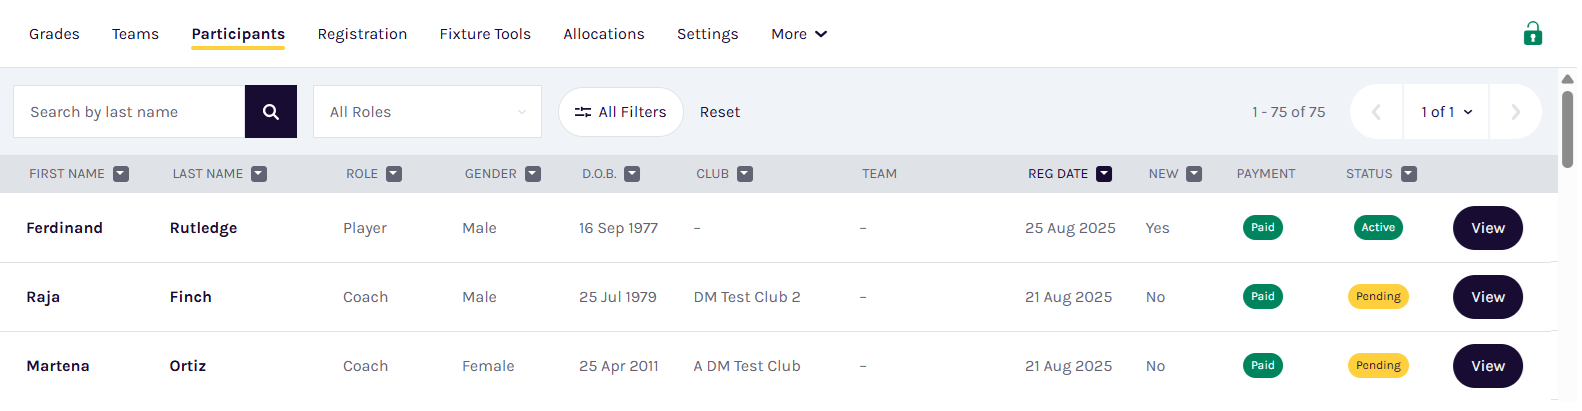Open the All Roles dropdown
This screenshot has width=1582, height=411.
pyautogui.click(x=427, y=112)
